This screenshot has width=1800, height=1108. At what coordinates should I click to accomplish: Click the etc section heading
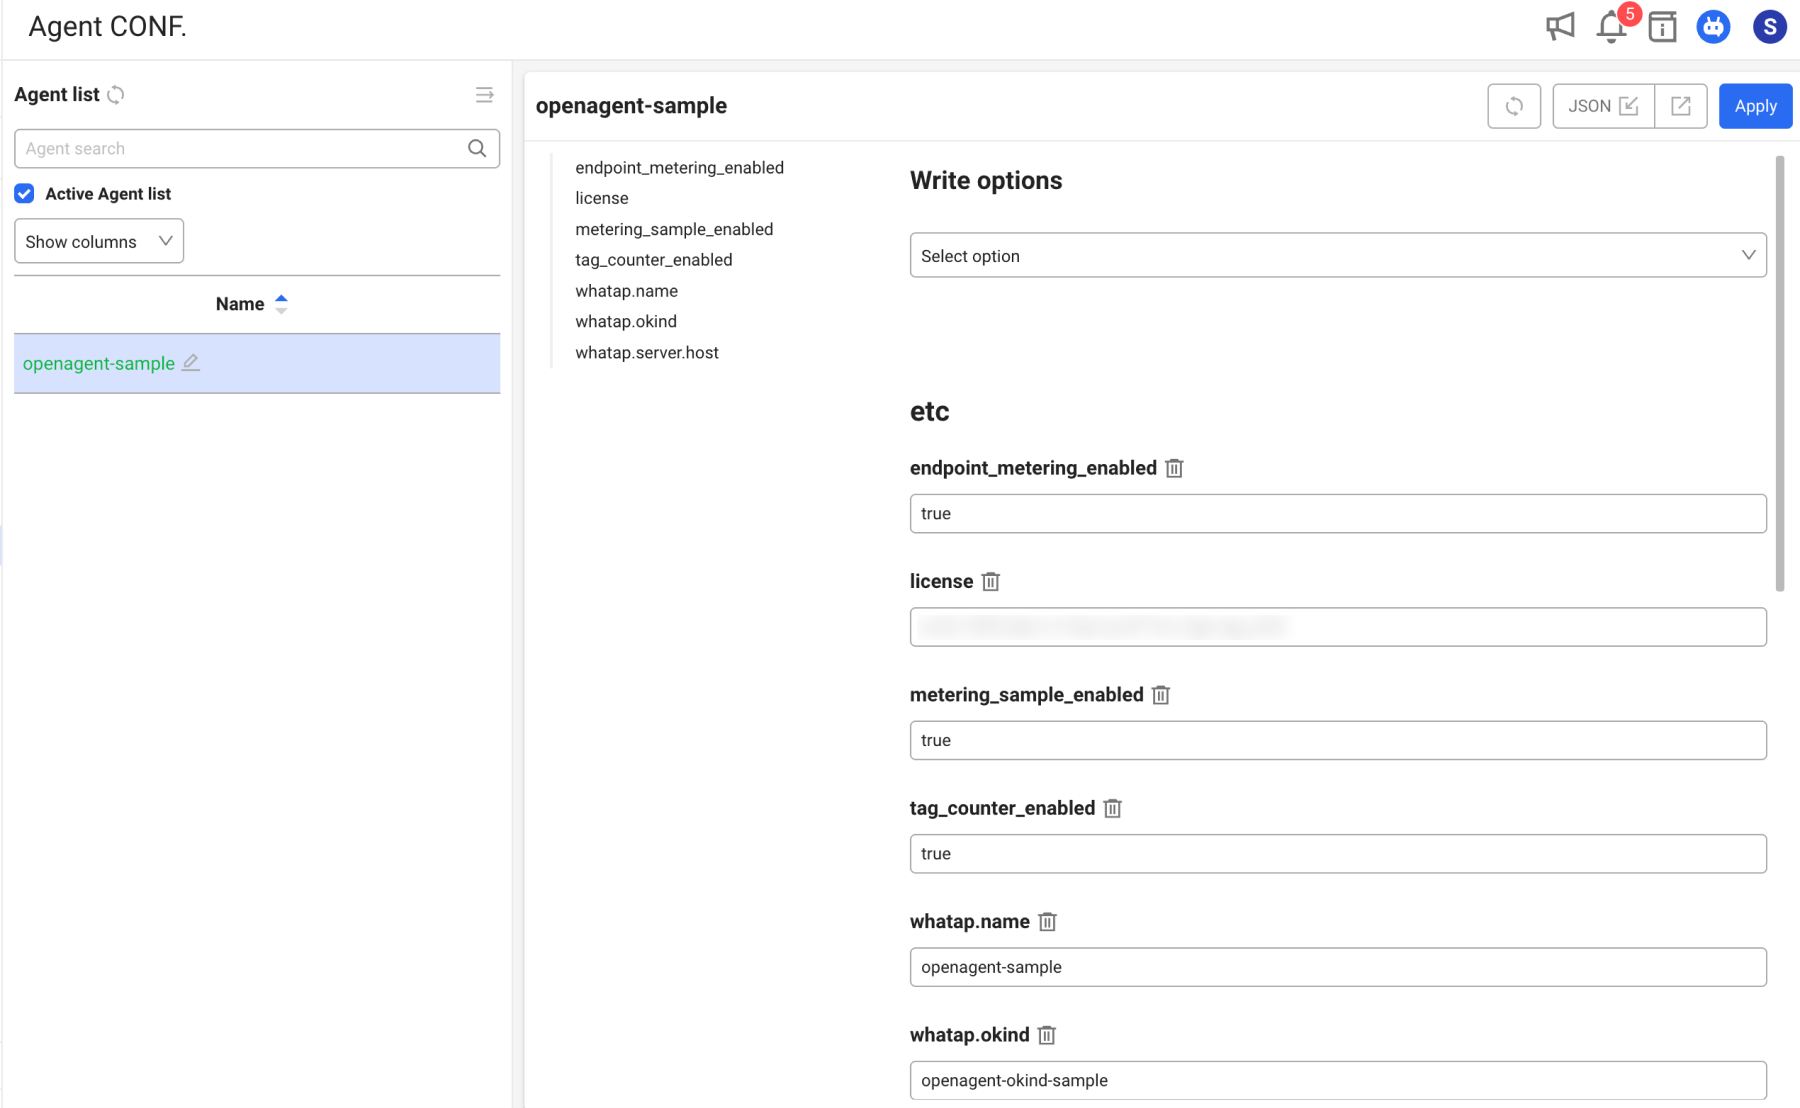[929, 412]
